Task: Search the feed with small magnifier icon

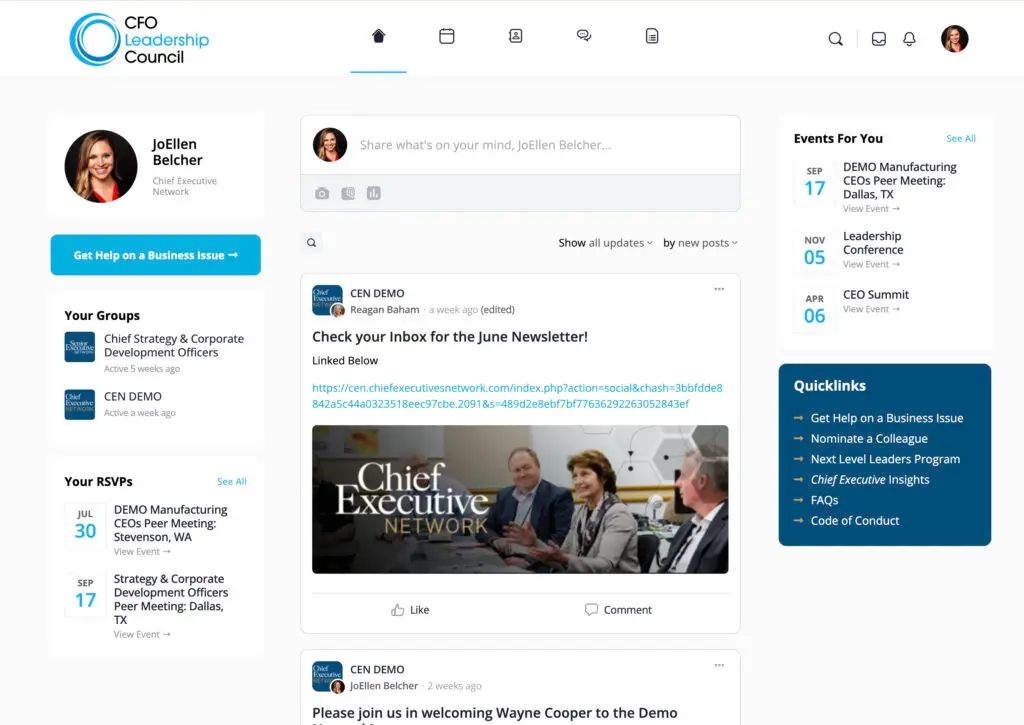Action: tap(312, 243)
